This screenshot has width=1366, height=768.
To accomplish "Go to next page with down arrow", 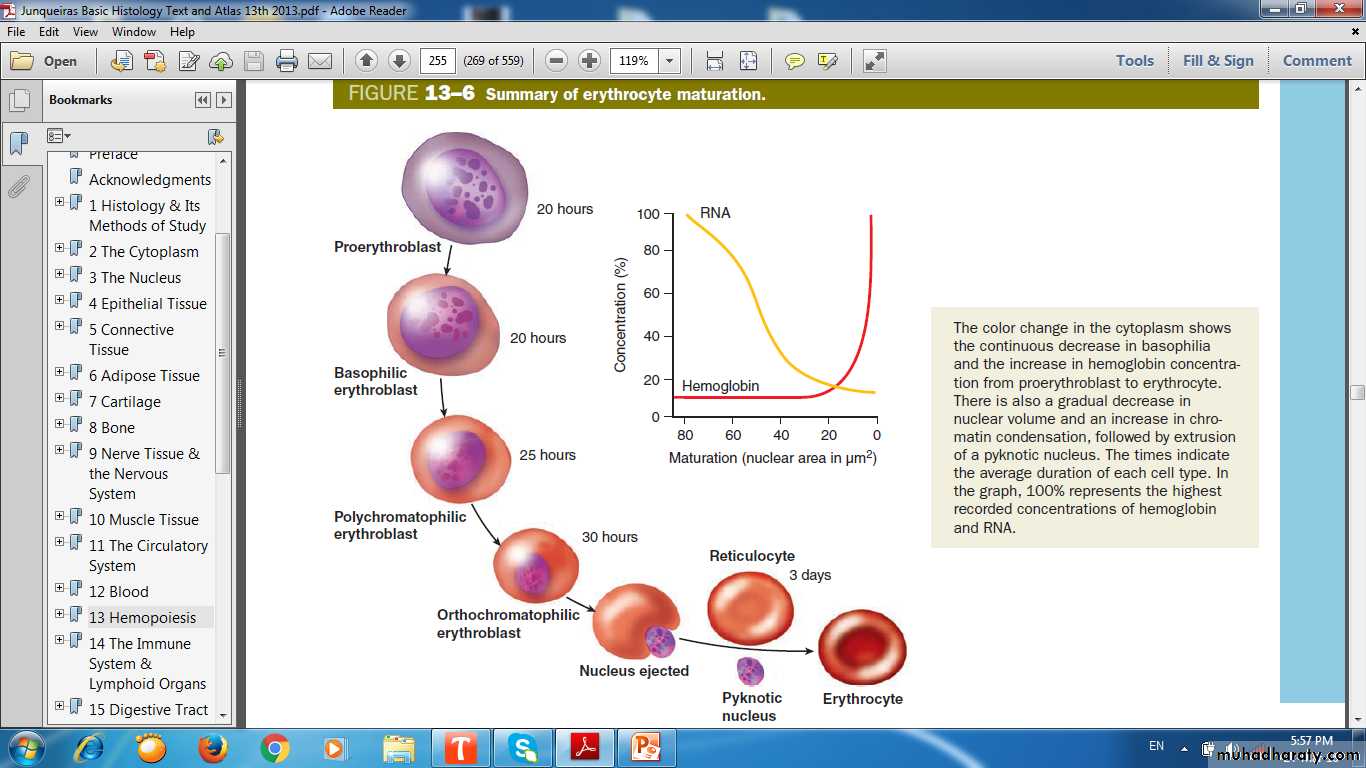I will [x=399, y=61].
